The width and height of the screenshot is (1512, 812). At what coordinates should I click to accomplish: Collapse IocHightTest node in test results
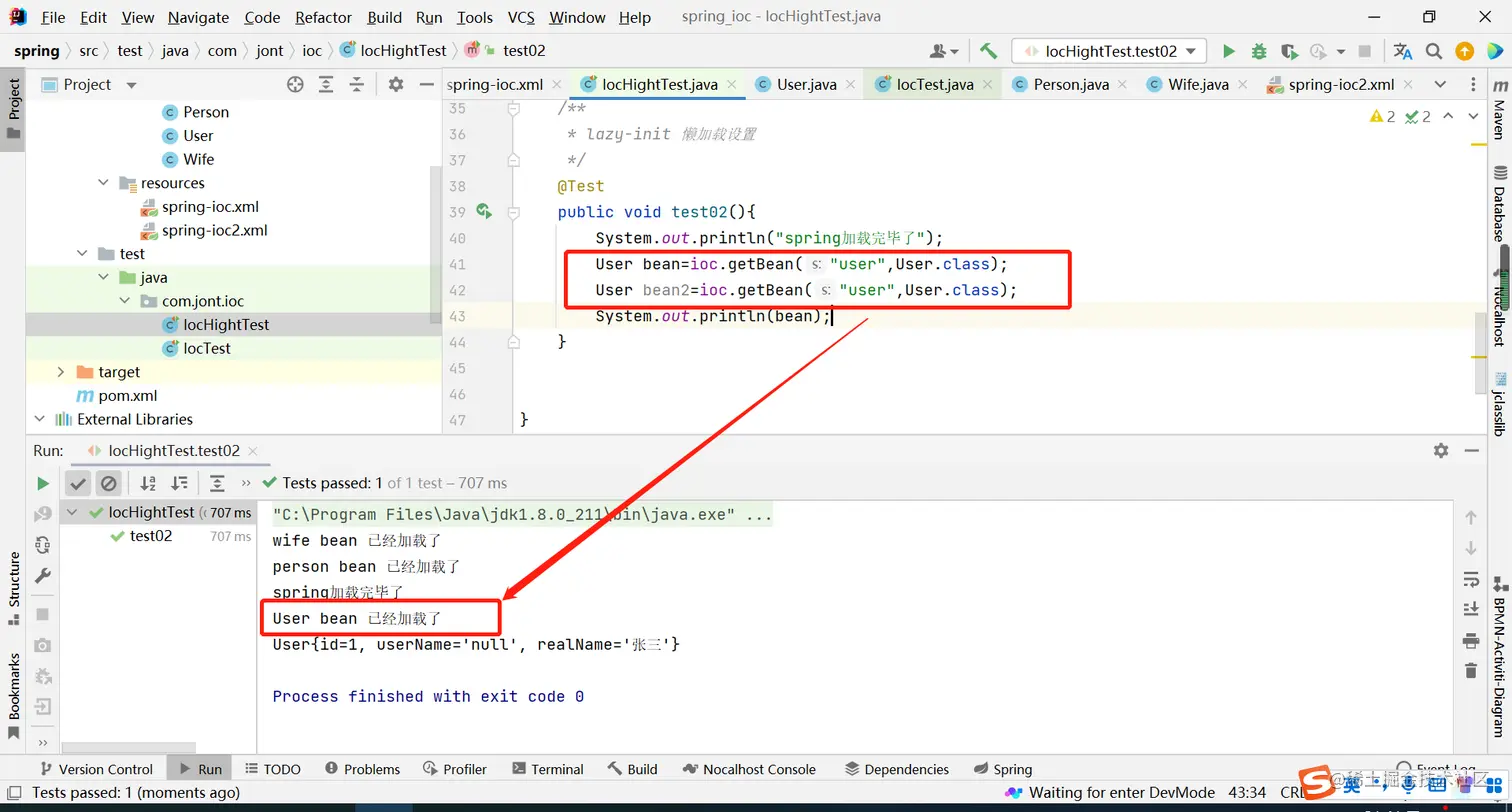tap(72, 512)
